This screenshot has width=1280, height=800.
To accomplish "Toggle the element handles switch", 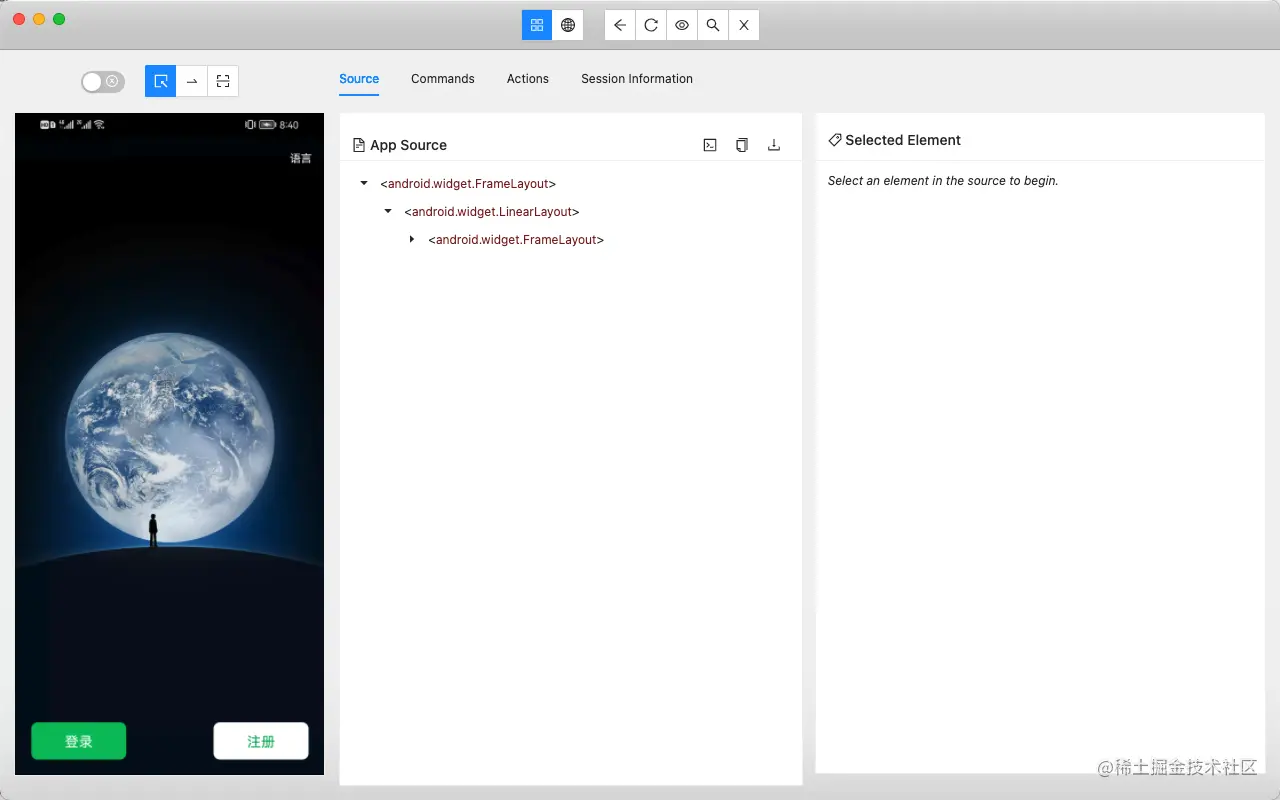I will coord(103,82).
